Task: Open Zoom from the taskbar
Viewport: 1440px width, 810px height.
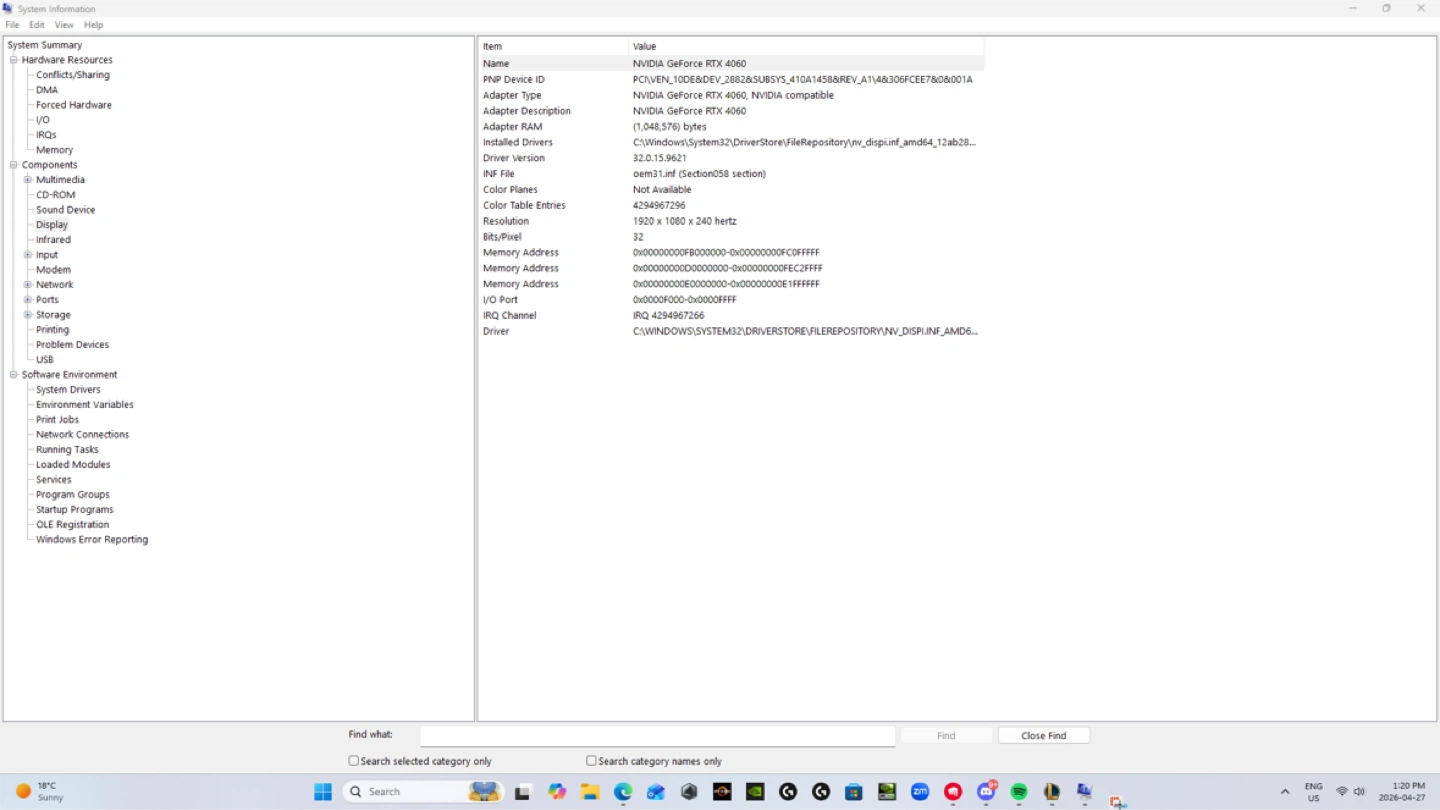Action: pos(920,792)
